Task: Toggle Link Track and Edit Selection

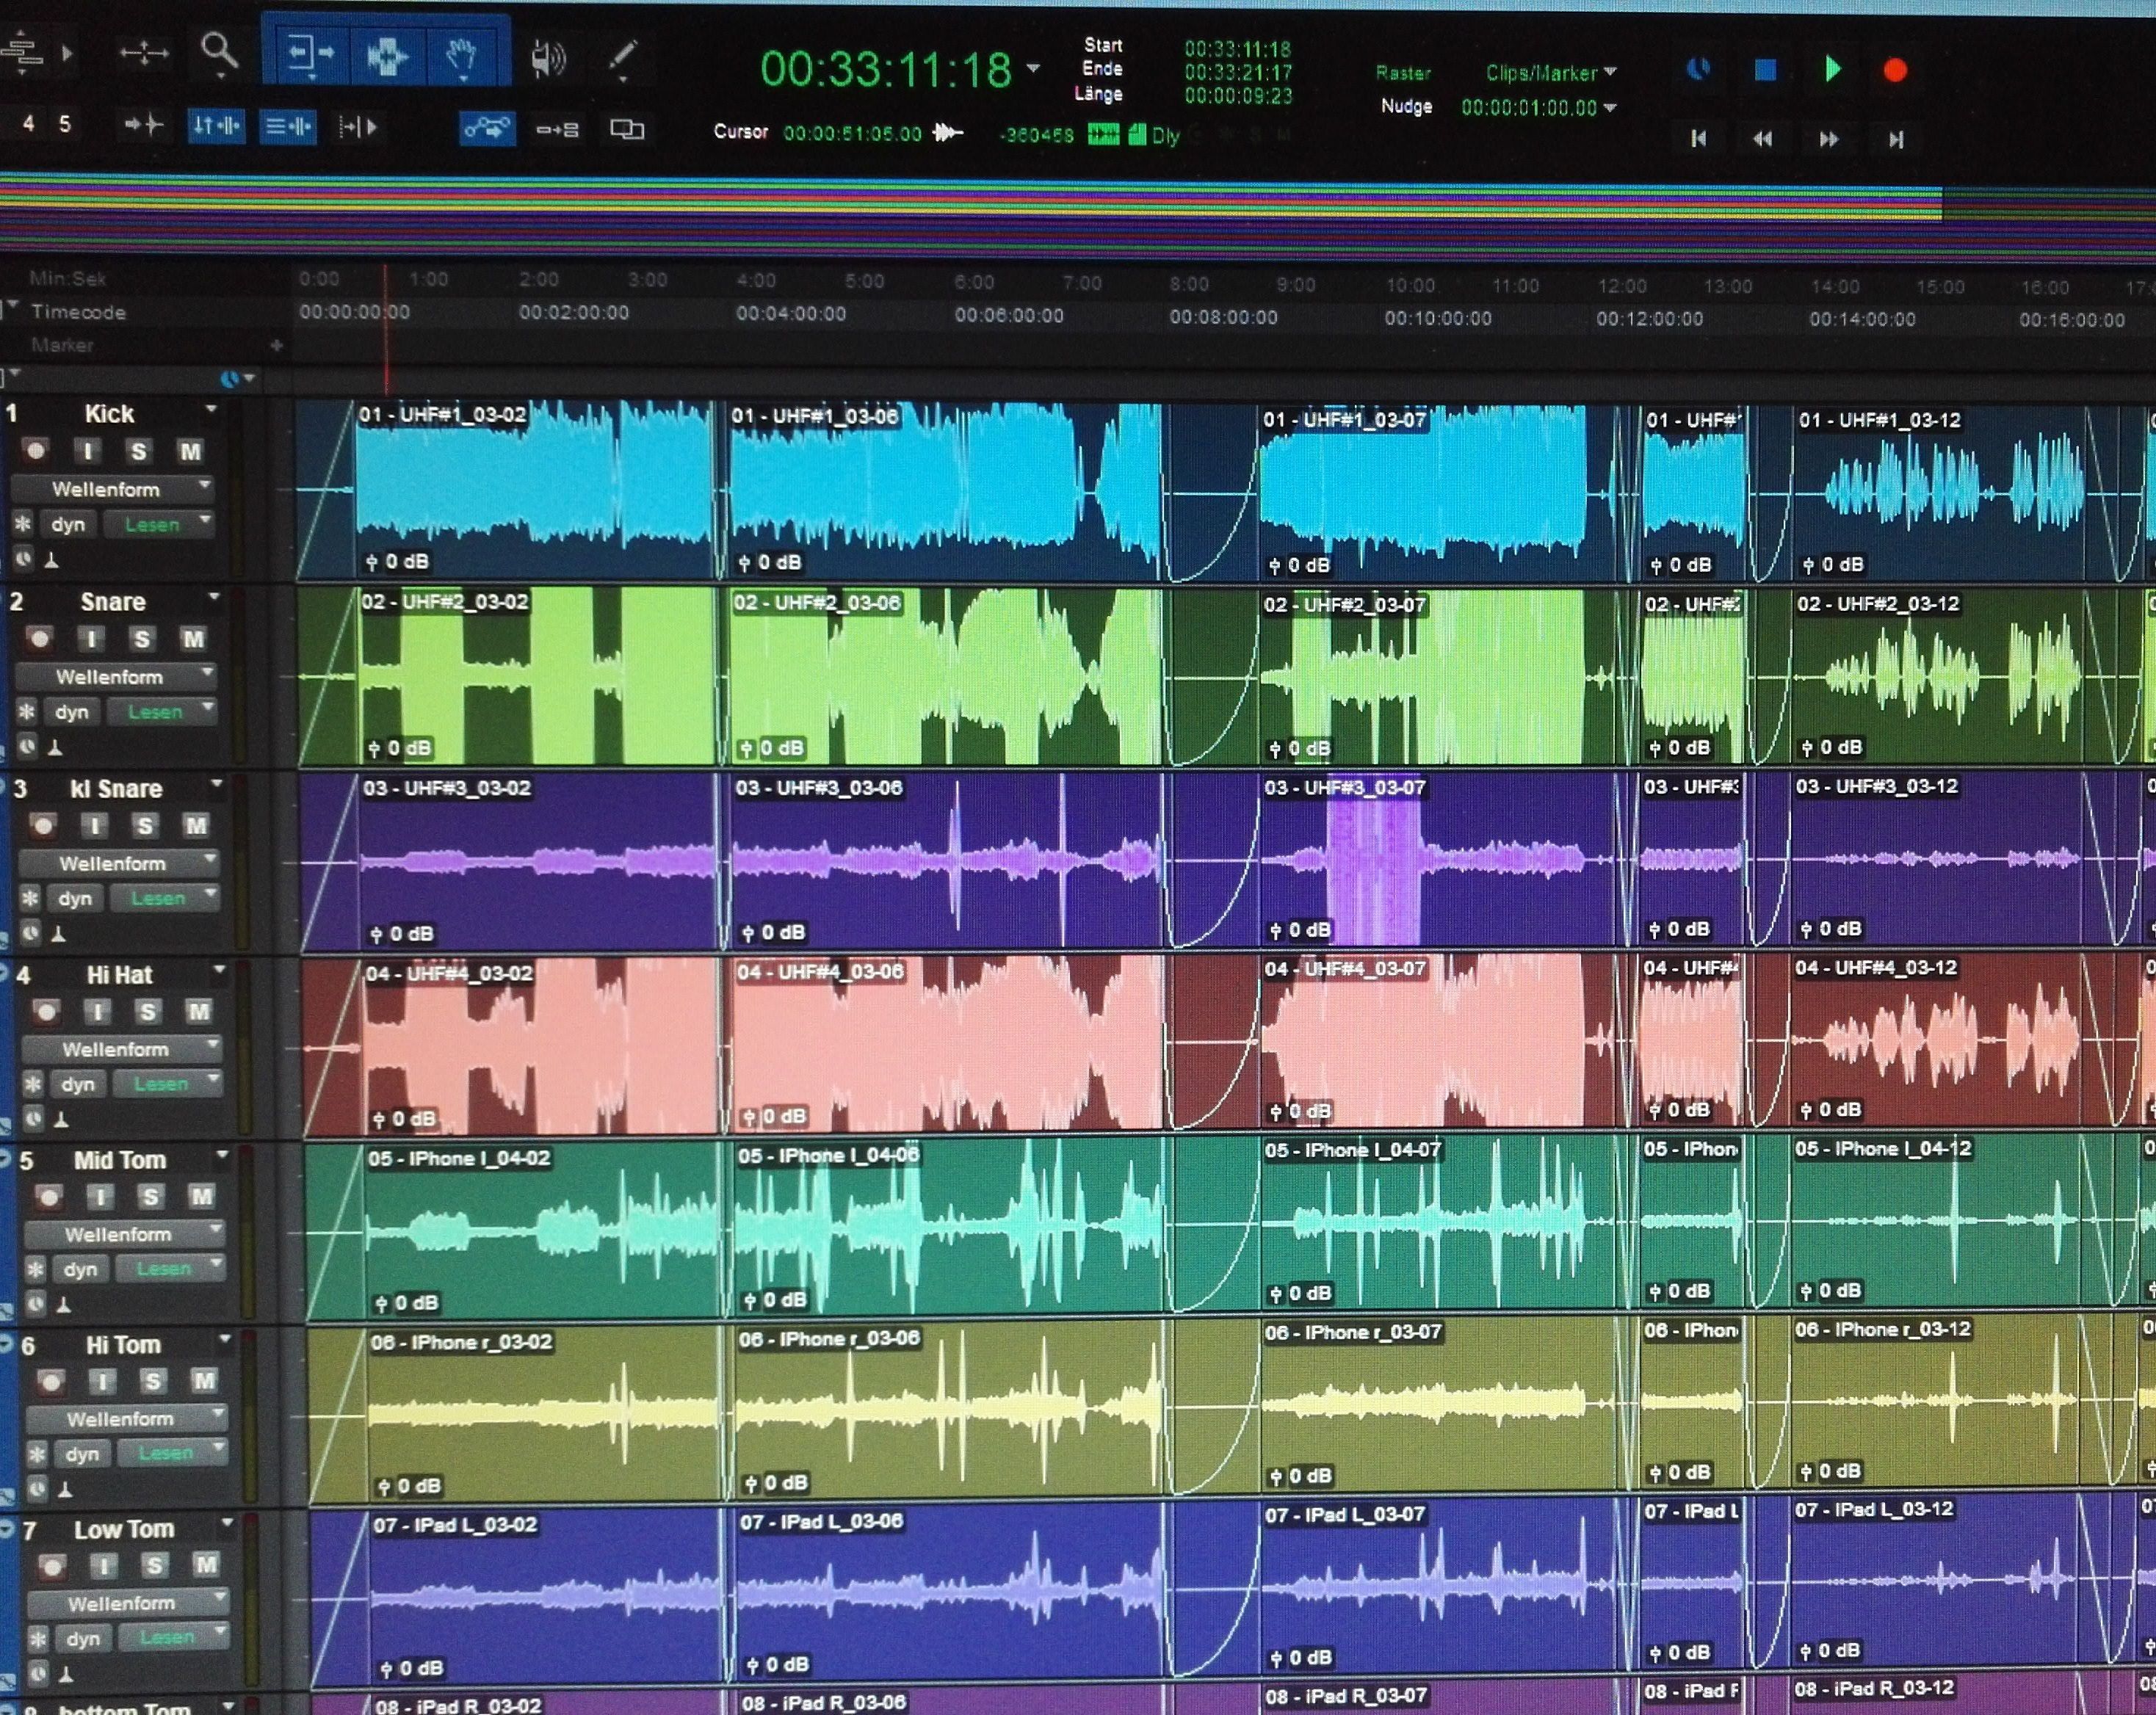Action: [287, 127]
